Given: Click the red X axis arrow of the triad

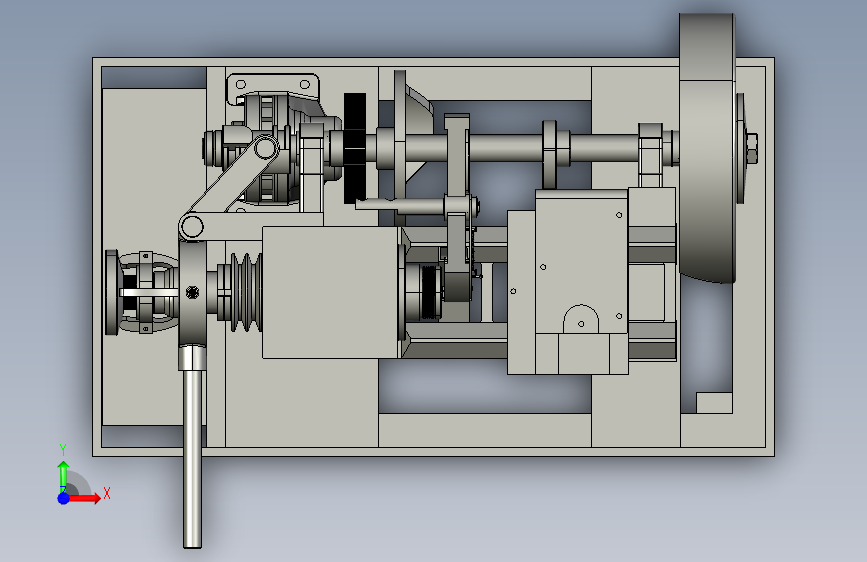Looking at the screenshot, I should (x=84, y=498).
